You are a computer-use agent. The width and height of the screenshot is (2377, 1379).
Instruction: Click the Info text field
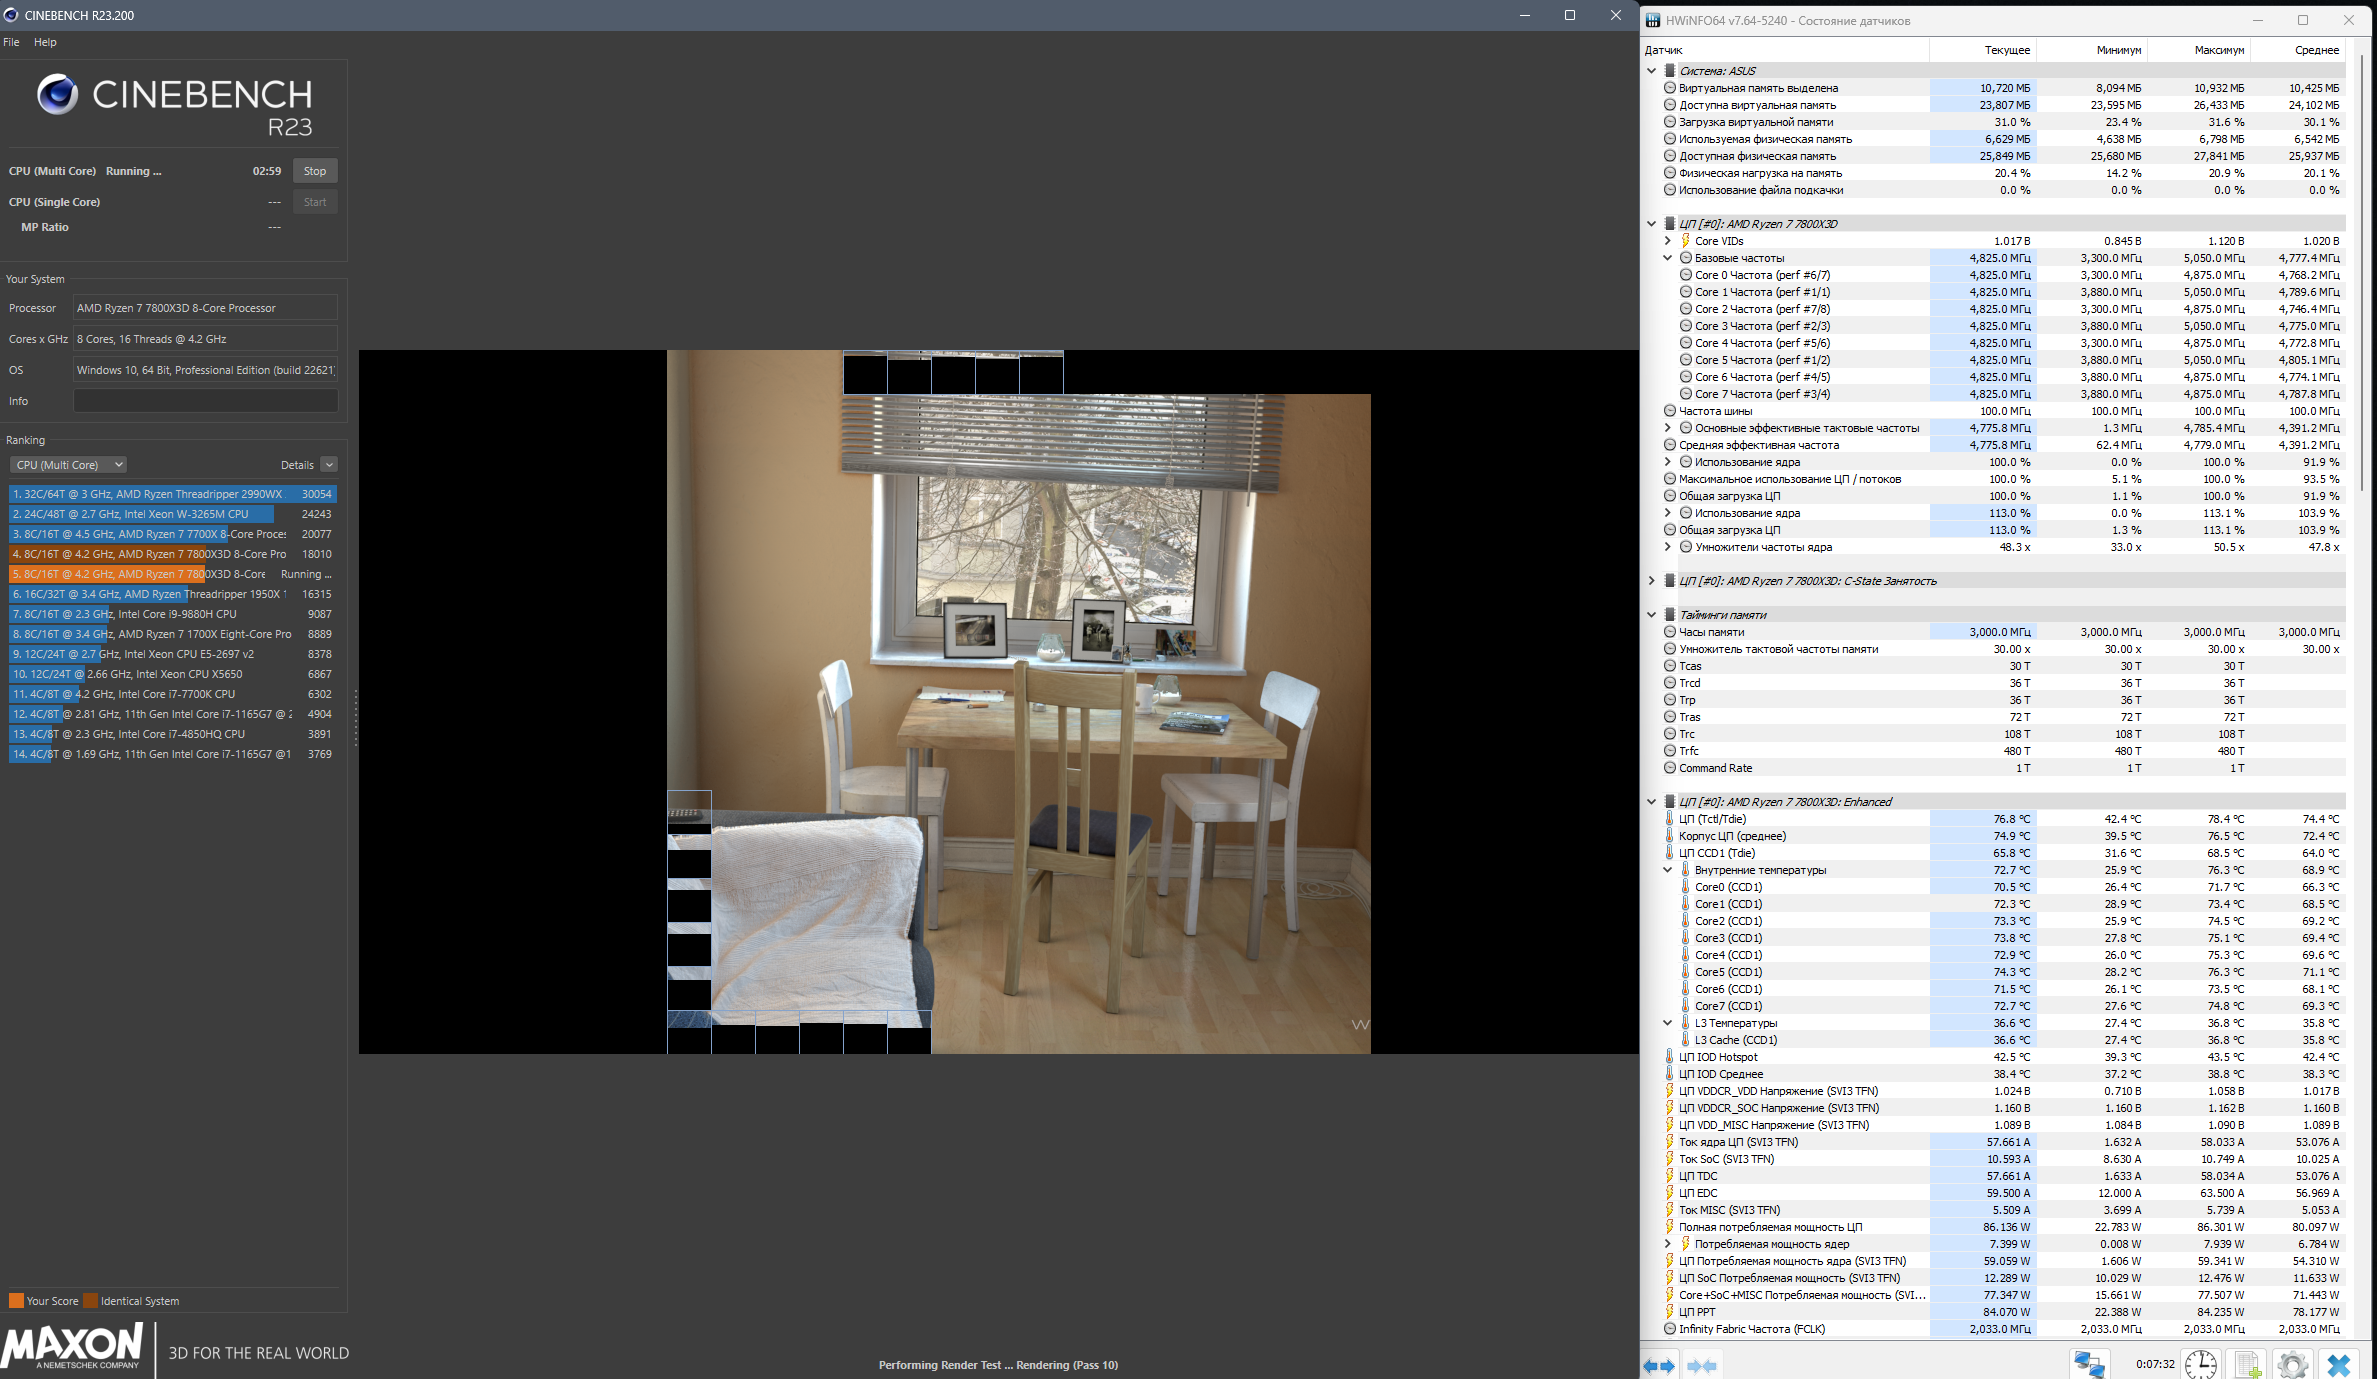205,401
